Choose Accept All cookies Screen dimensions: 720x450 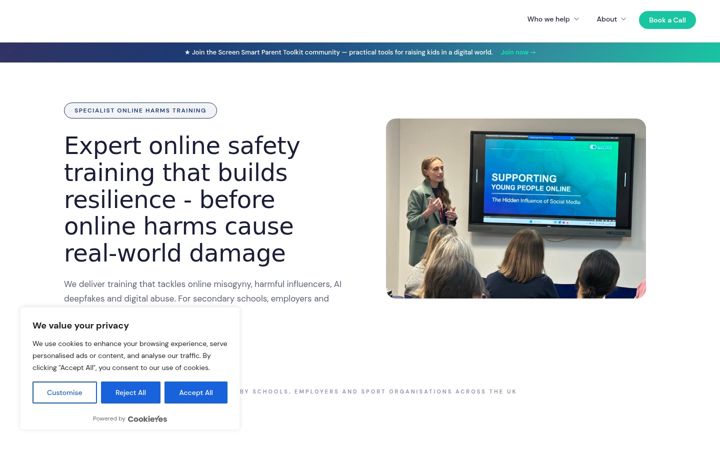(x=196, y=393)
